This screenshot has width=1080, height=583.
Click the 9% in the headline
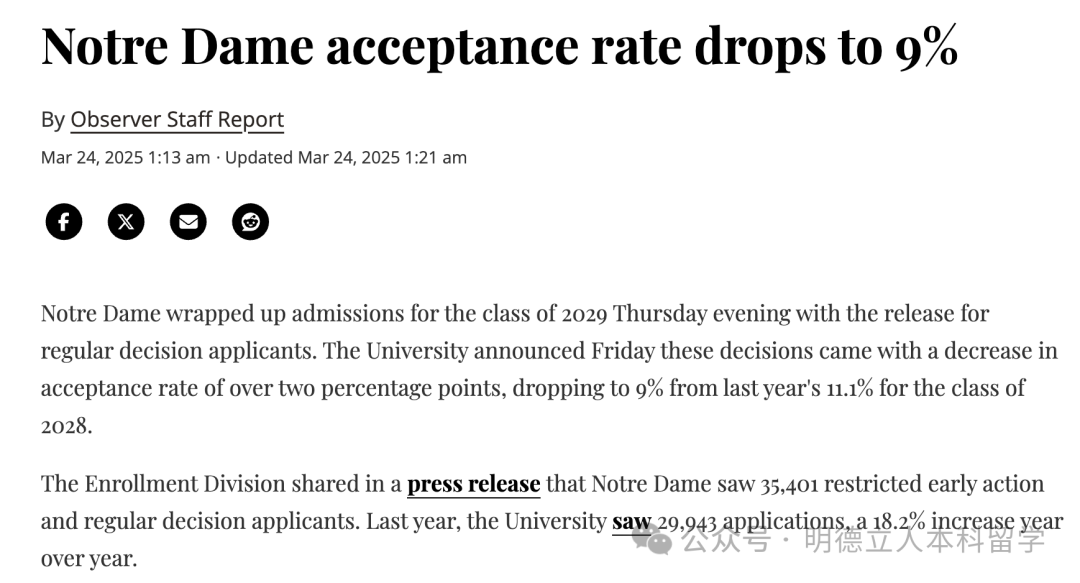926,47
